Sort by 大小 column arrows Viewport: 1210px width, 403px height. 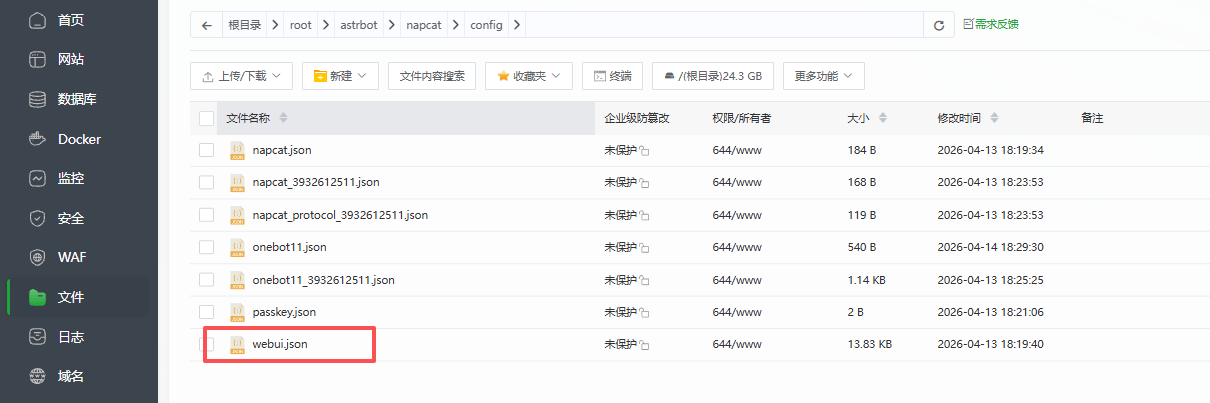882,118
